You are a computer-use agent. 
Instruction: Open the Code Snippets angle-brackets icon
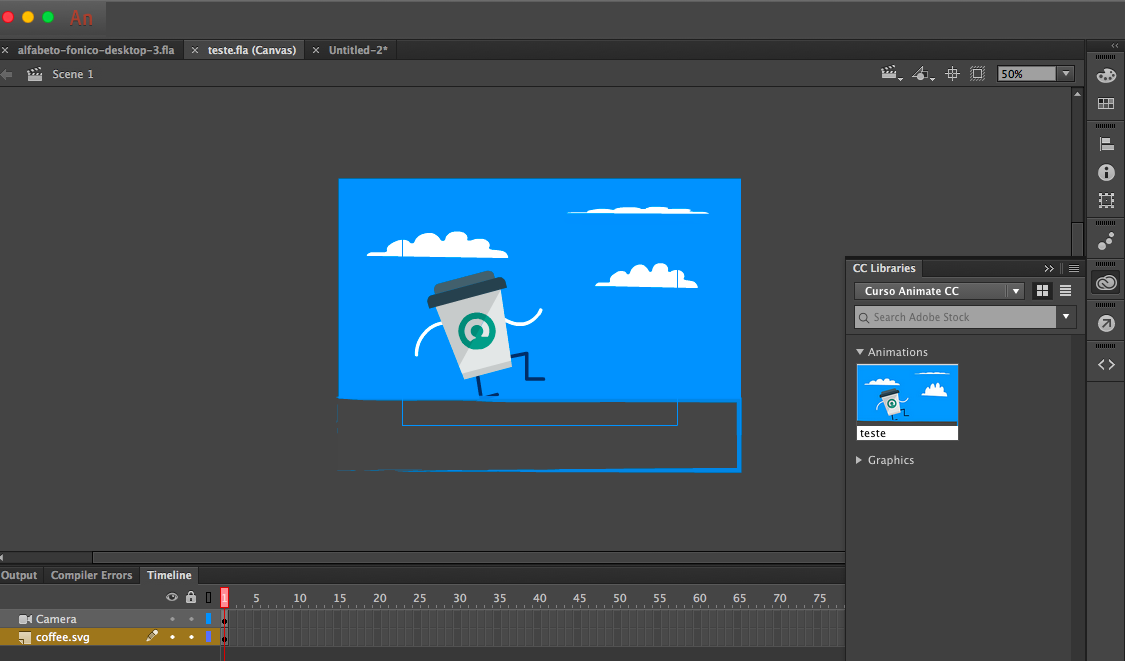(1106, 365)
